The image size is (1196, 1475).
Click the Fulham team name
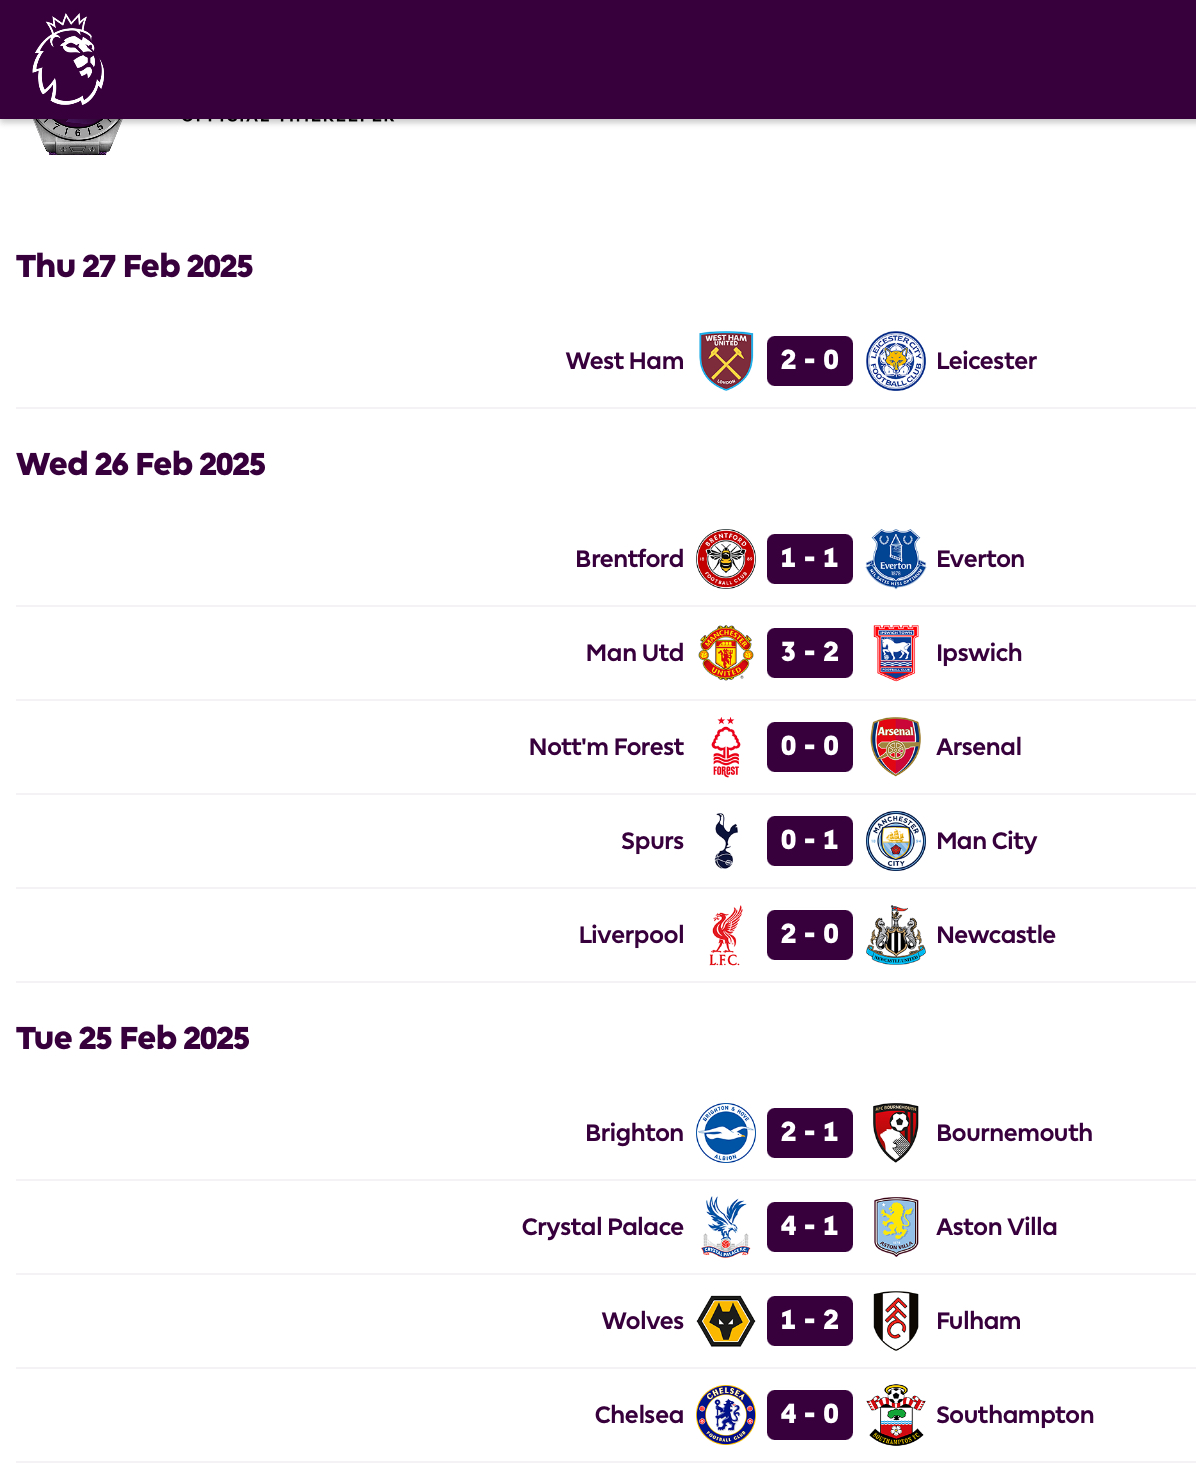point(978,1321)
